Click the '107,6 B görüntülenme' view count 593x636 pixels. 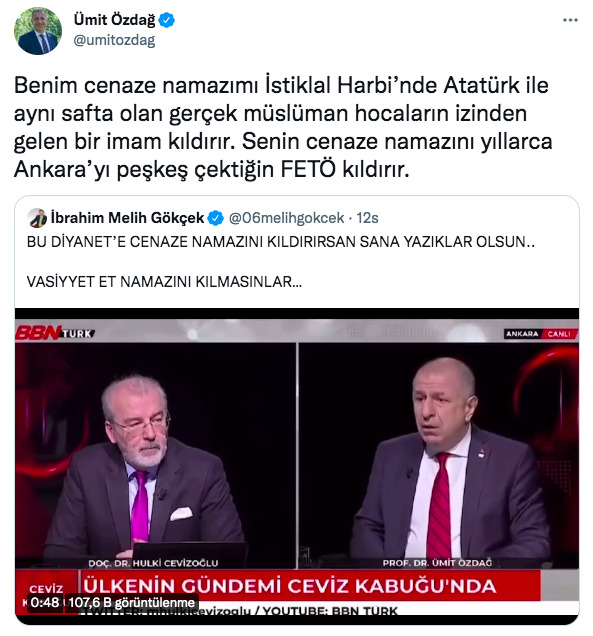(x=131, y=602)
